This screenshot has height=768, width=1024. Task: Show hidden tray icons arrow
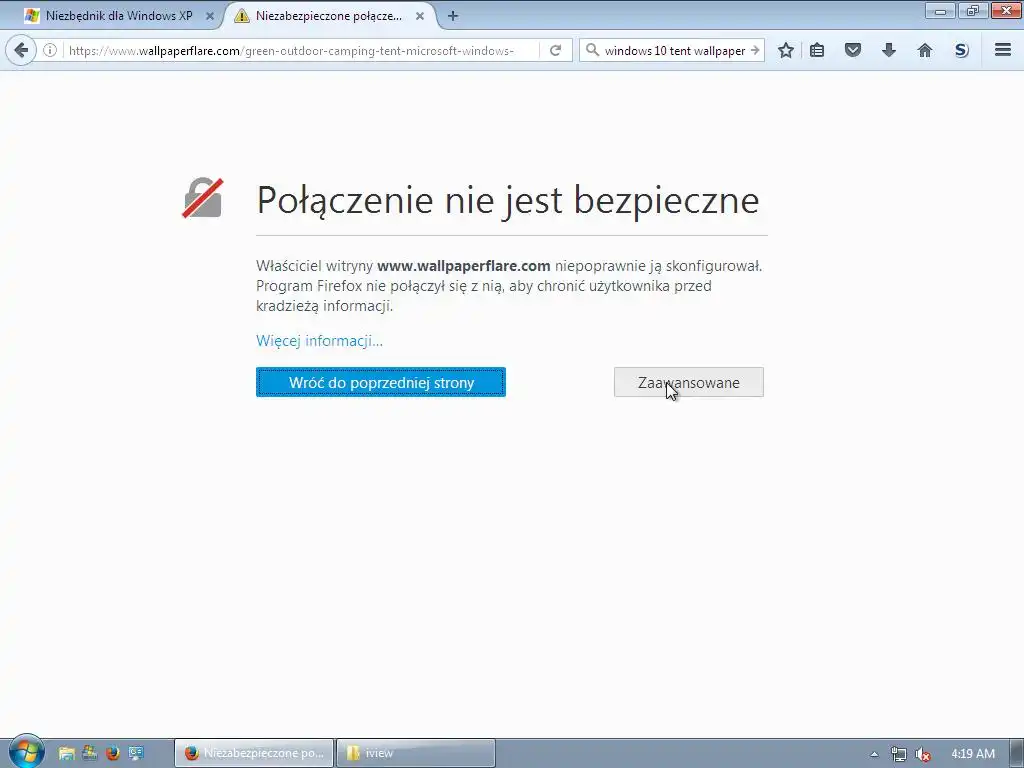coord(874,754)
